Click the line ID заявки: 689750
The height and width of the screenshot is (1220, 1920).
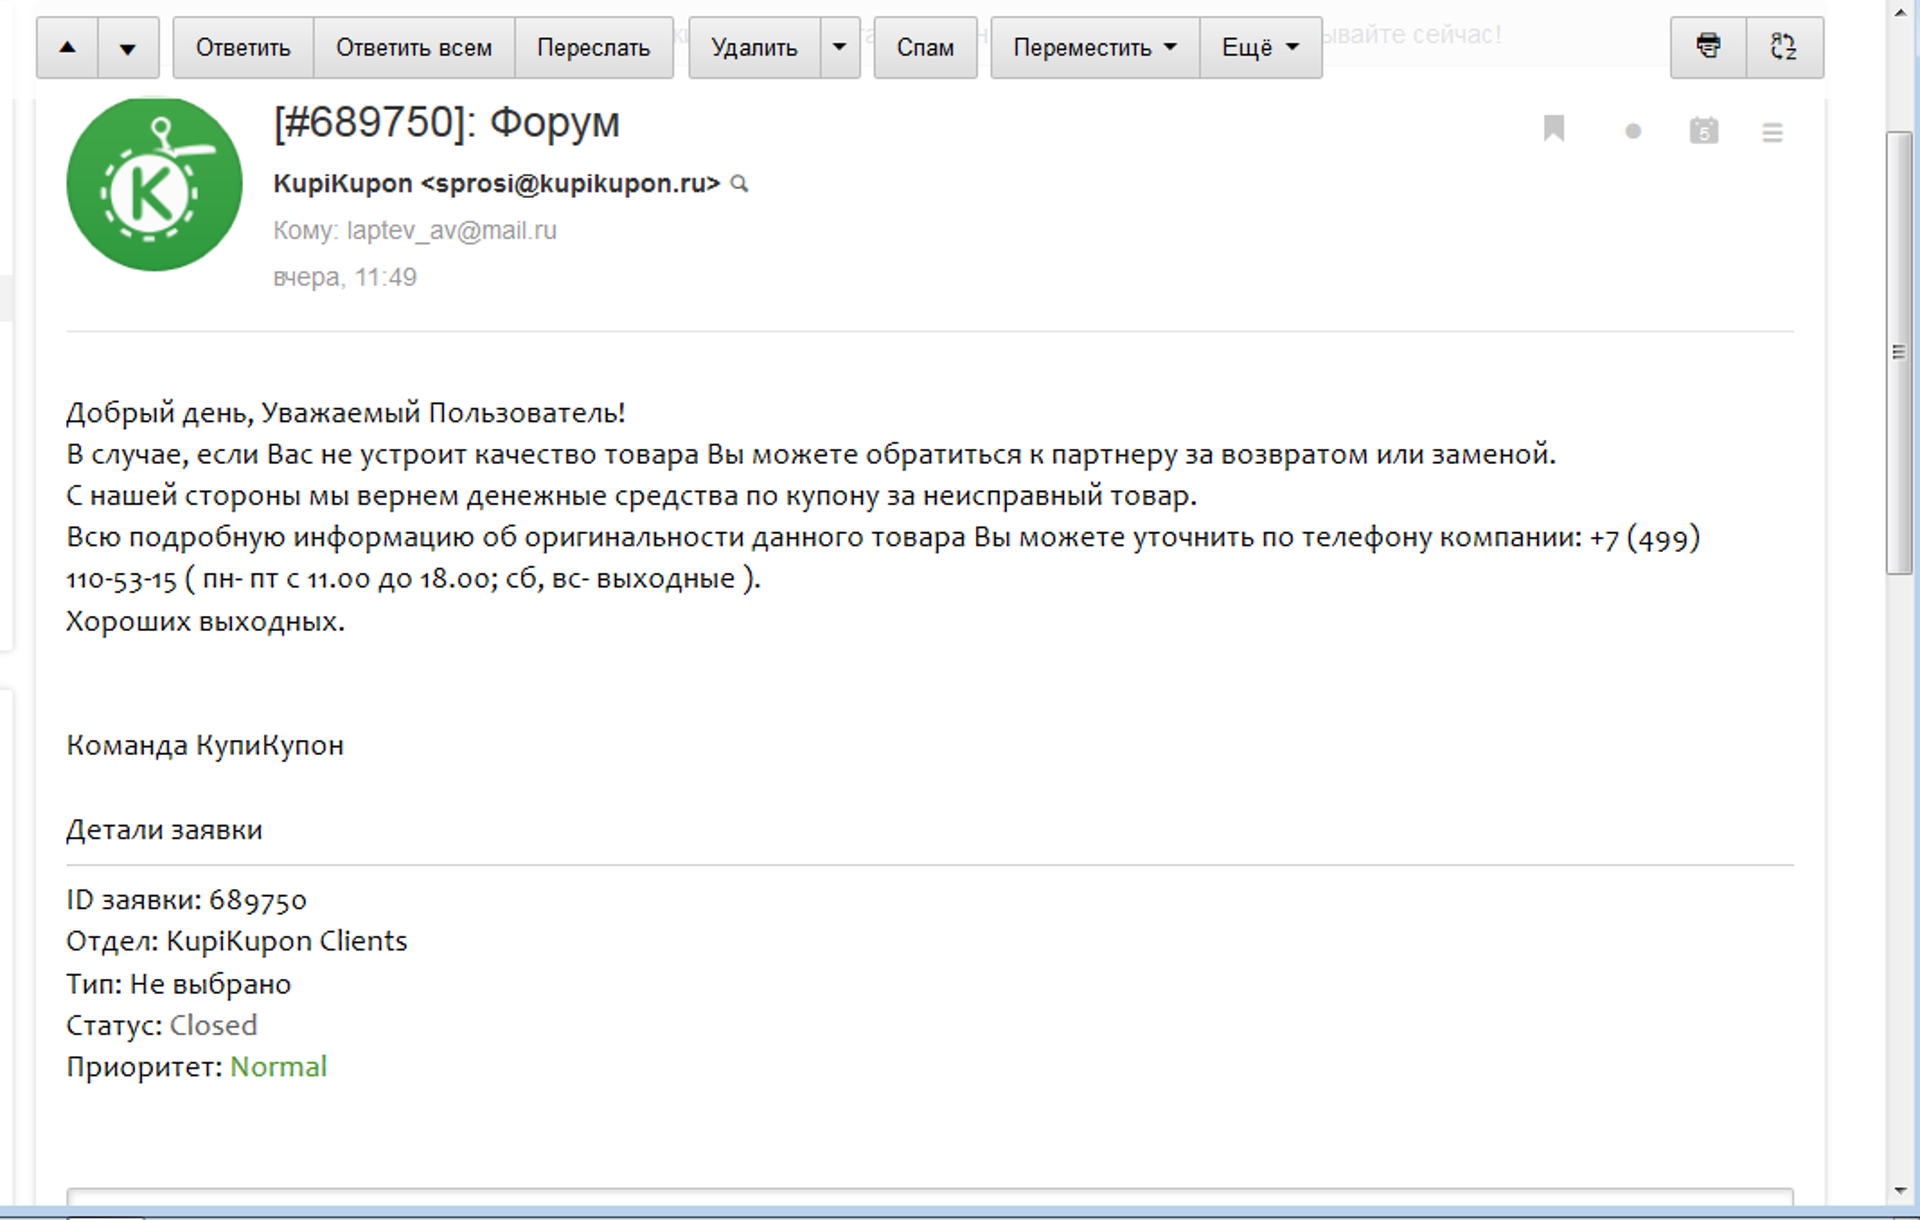pyautogui.click(x=186, y=901)
